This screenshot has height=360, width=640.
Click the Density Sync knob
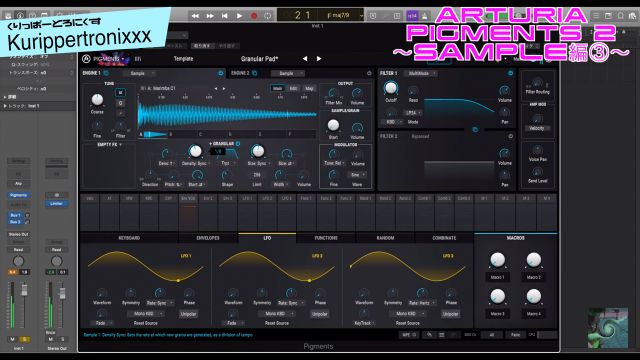196,151
